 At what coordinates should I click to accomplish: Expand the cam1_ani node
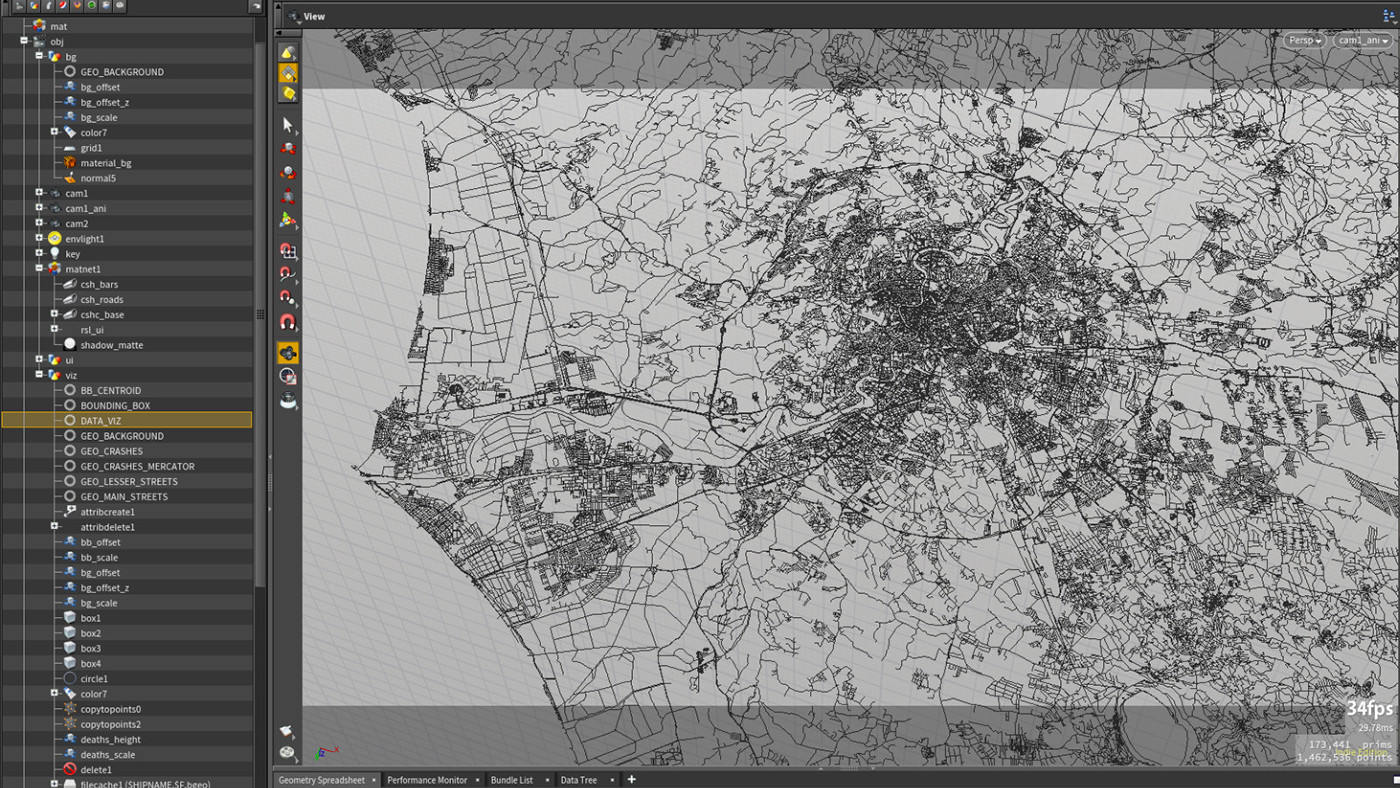39,208
